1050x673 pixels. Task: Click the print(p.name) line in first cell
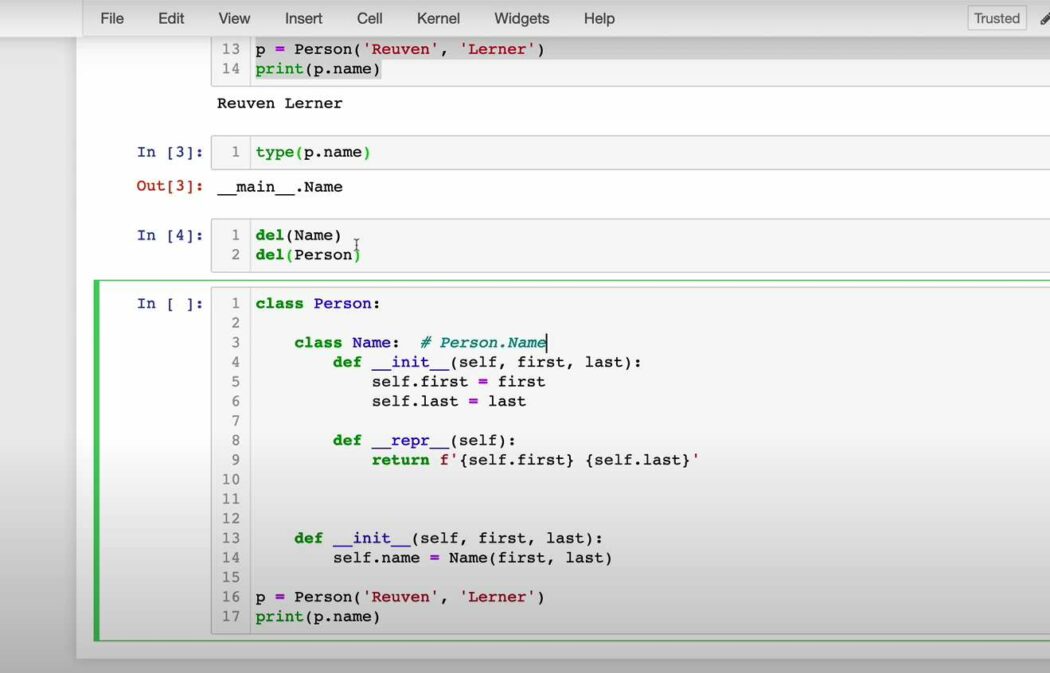coord(318,68)
